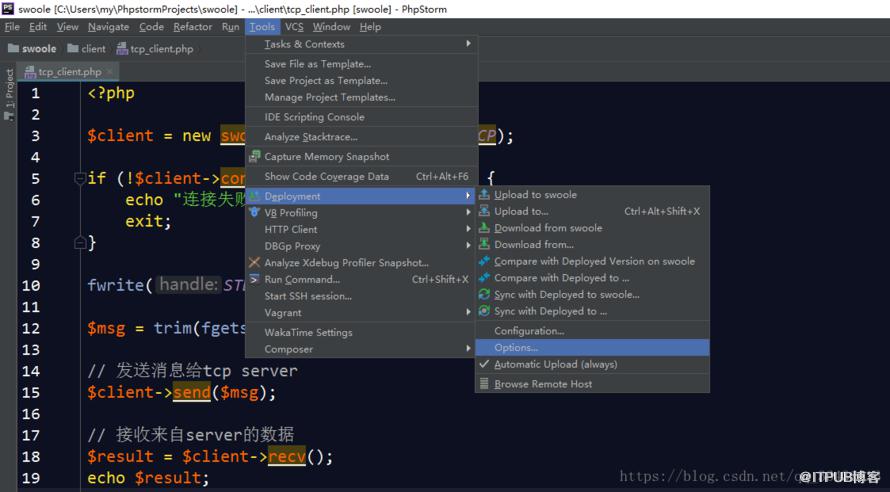Click client breadcrumb in navigation bar
This screenshot has height=492, width=890.
(86, 49)
